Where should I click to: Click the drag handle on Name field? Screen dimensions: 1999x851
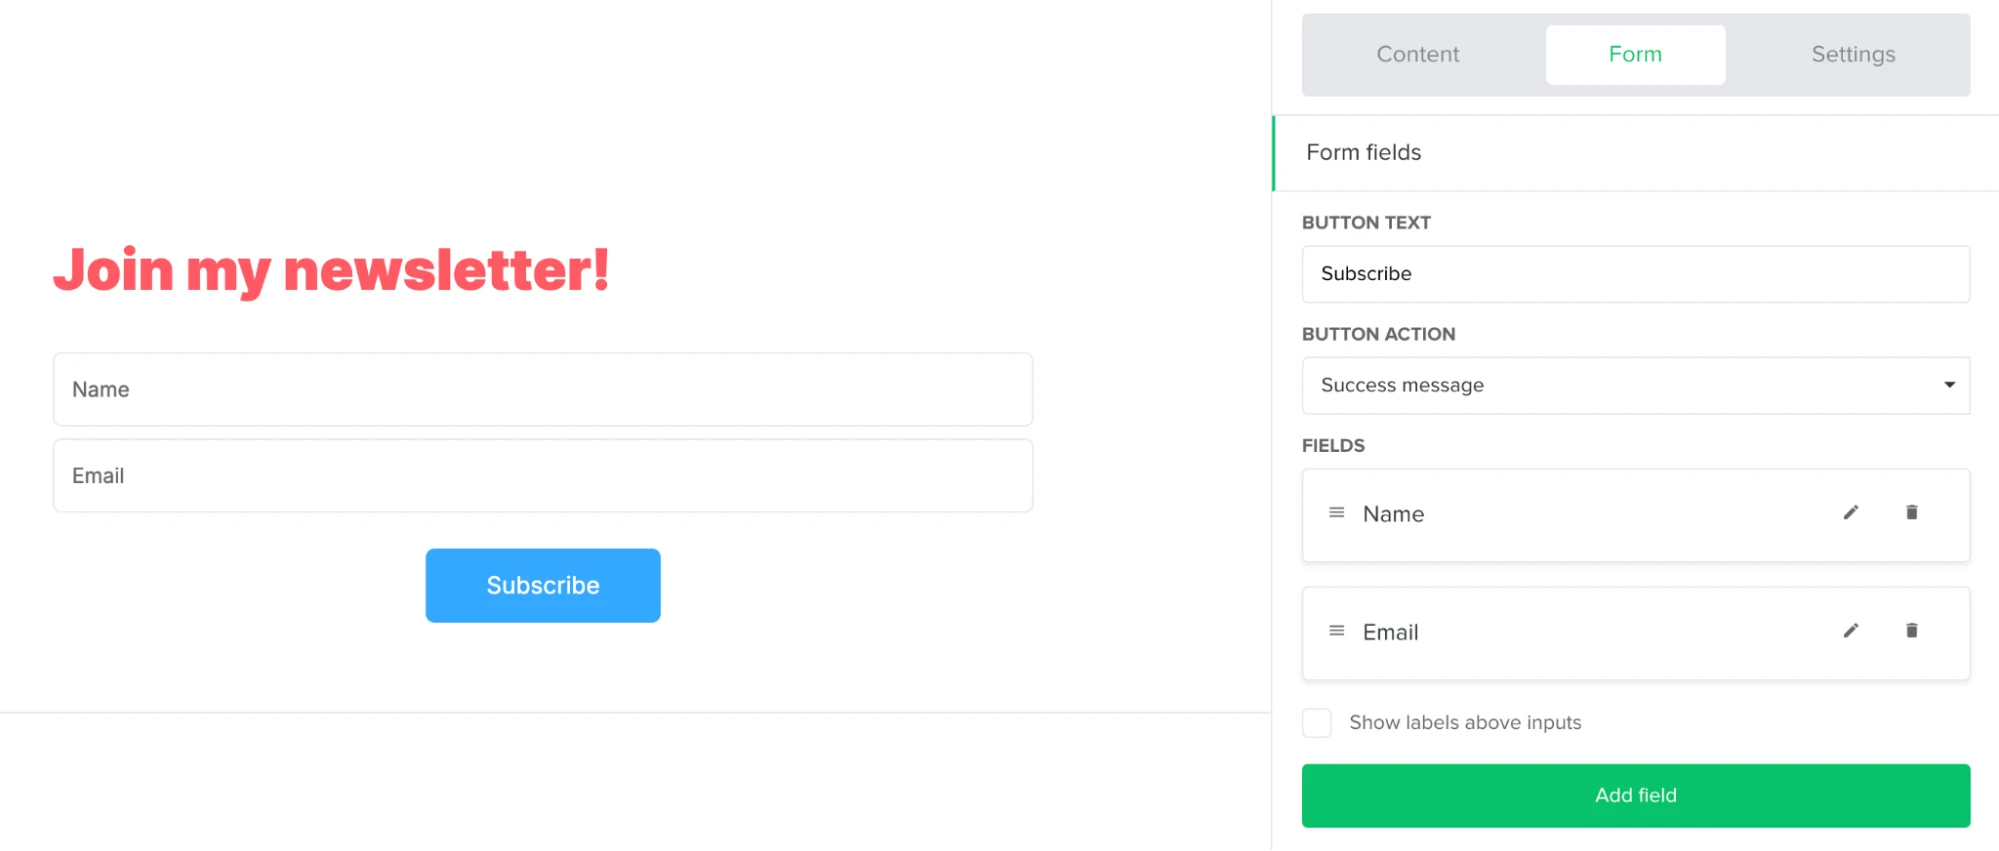[1336, 513]
